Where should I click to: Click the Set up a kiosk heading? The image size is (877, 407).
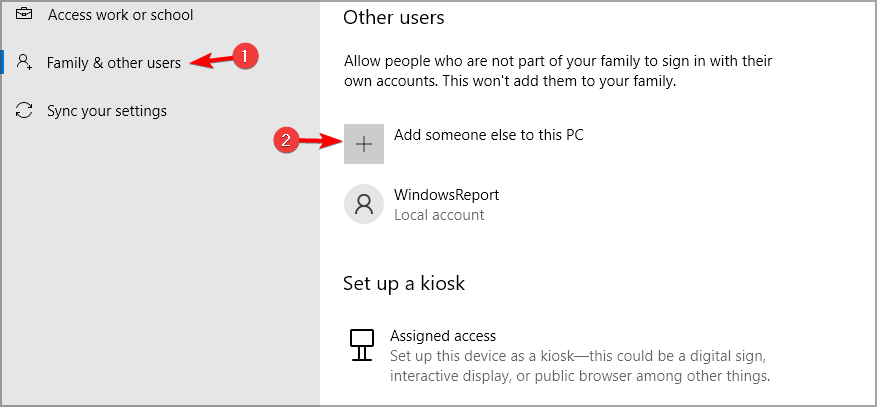pyautogui.click(x=404, y=283)
